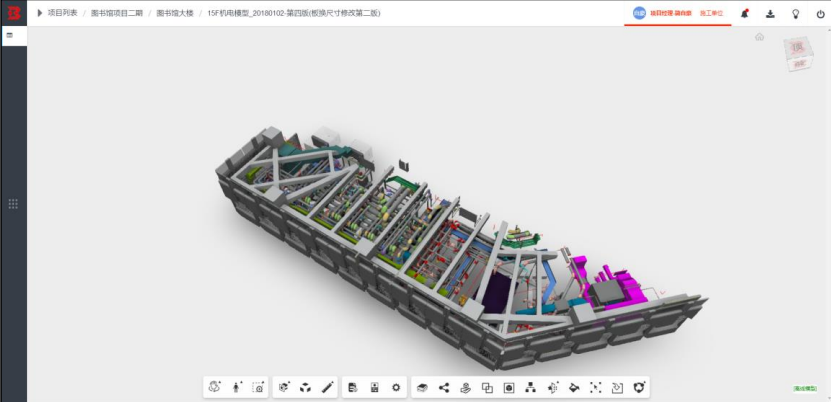Open 图书馆项目二期 breadcrumb
831x402 pixels.
pyautogui.click(x=117, y=13)
